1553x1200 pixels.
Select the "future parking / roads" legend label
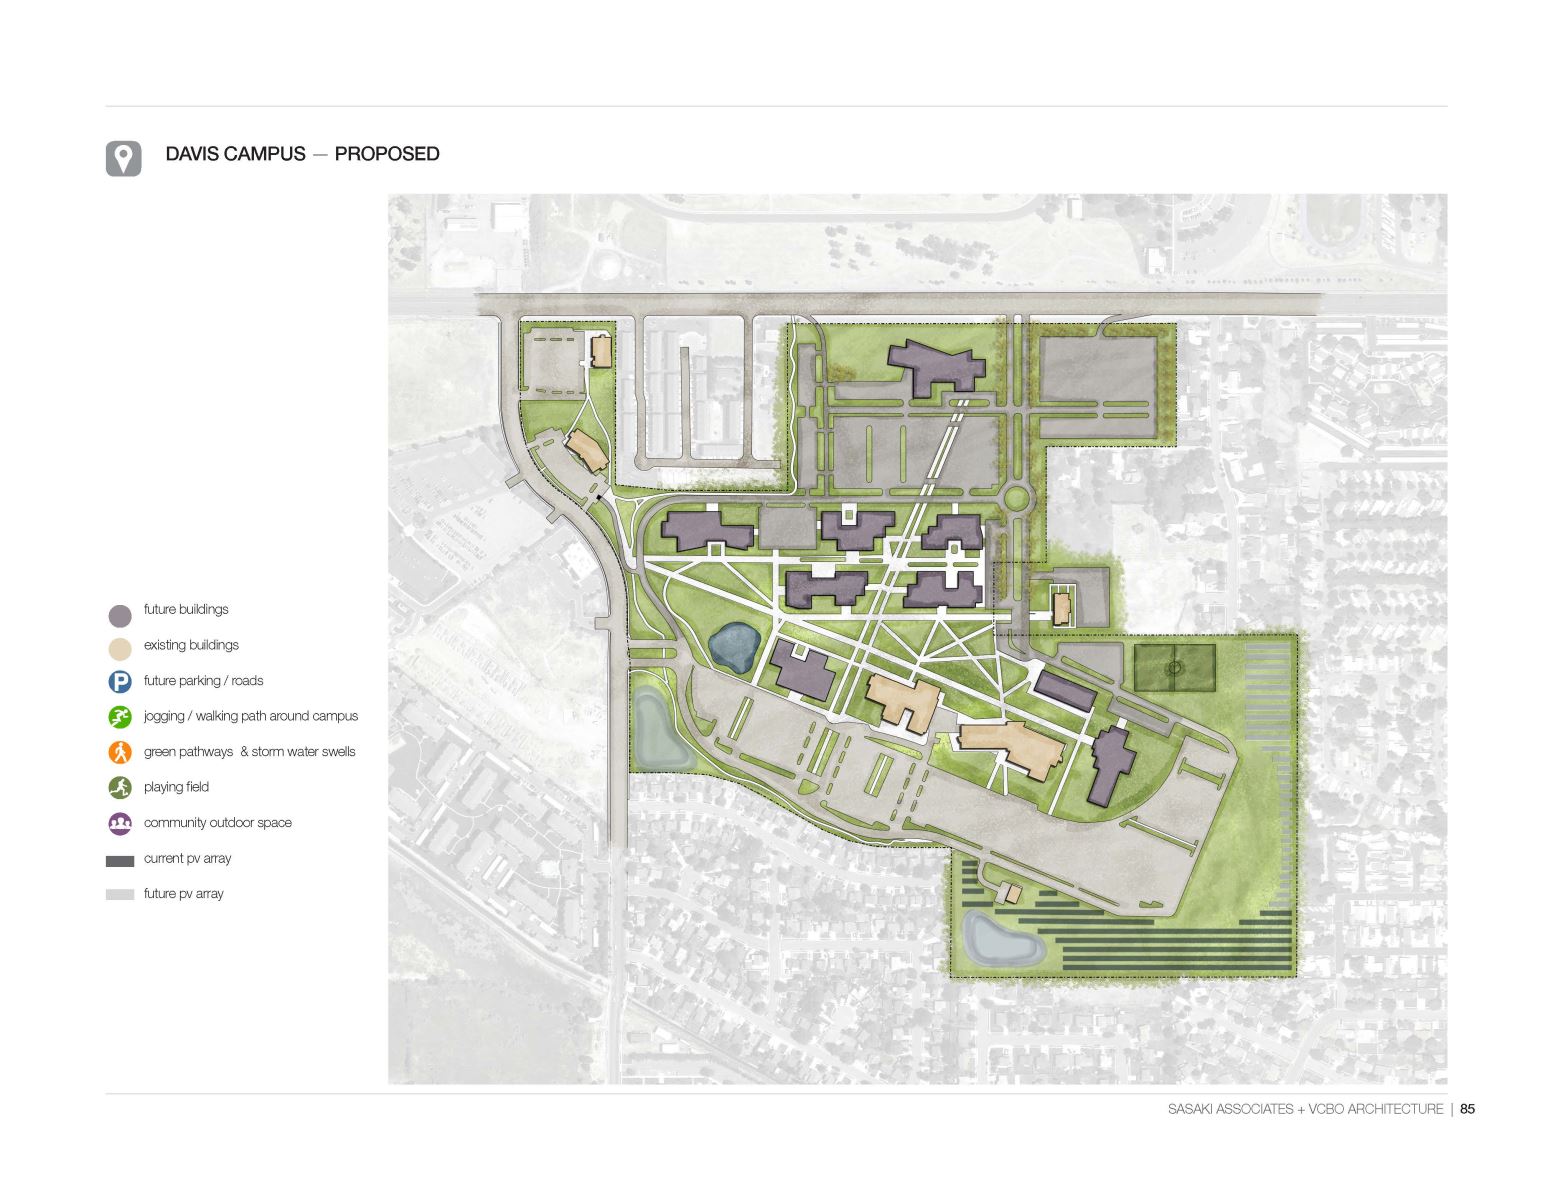click(203, 681)
